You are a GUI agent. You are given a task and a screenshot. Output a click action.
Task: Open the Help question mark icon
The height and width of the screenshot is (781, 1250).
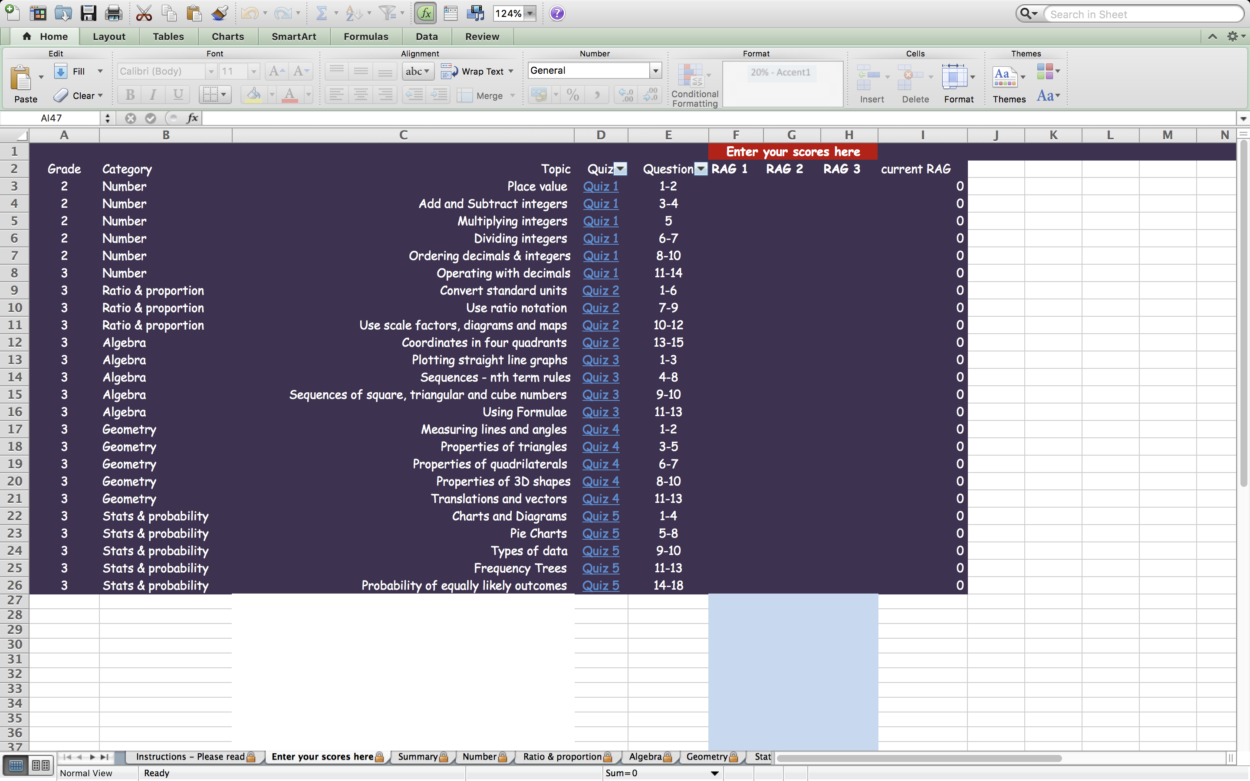click(x=557, y=13)
